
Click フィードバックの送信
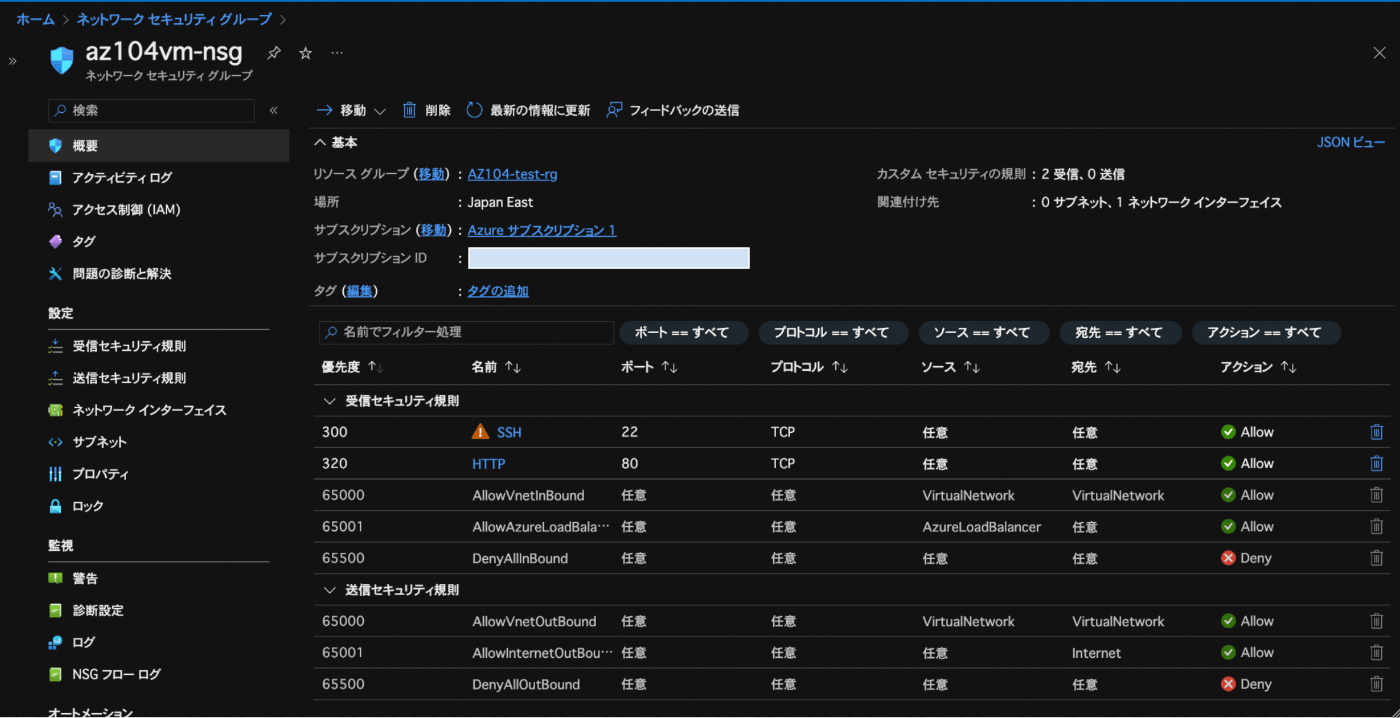673,110
